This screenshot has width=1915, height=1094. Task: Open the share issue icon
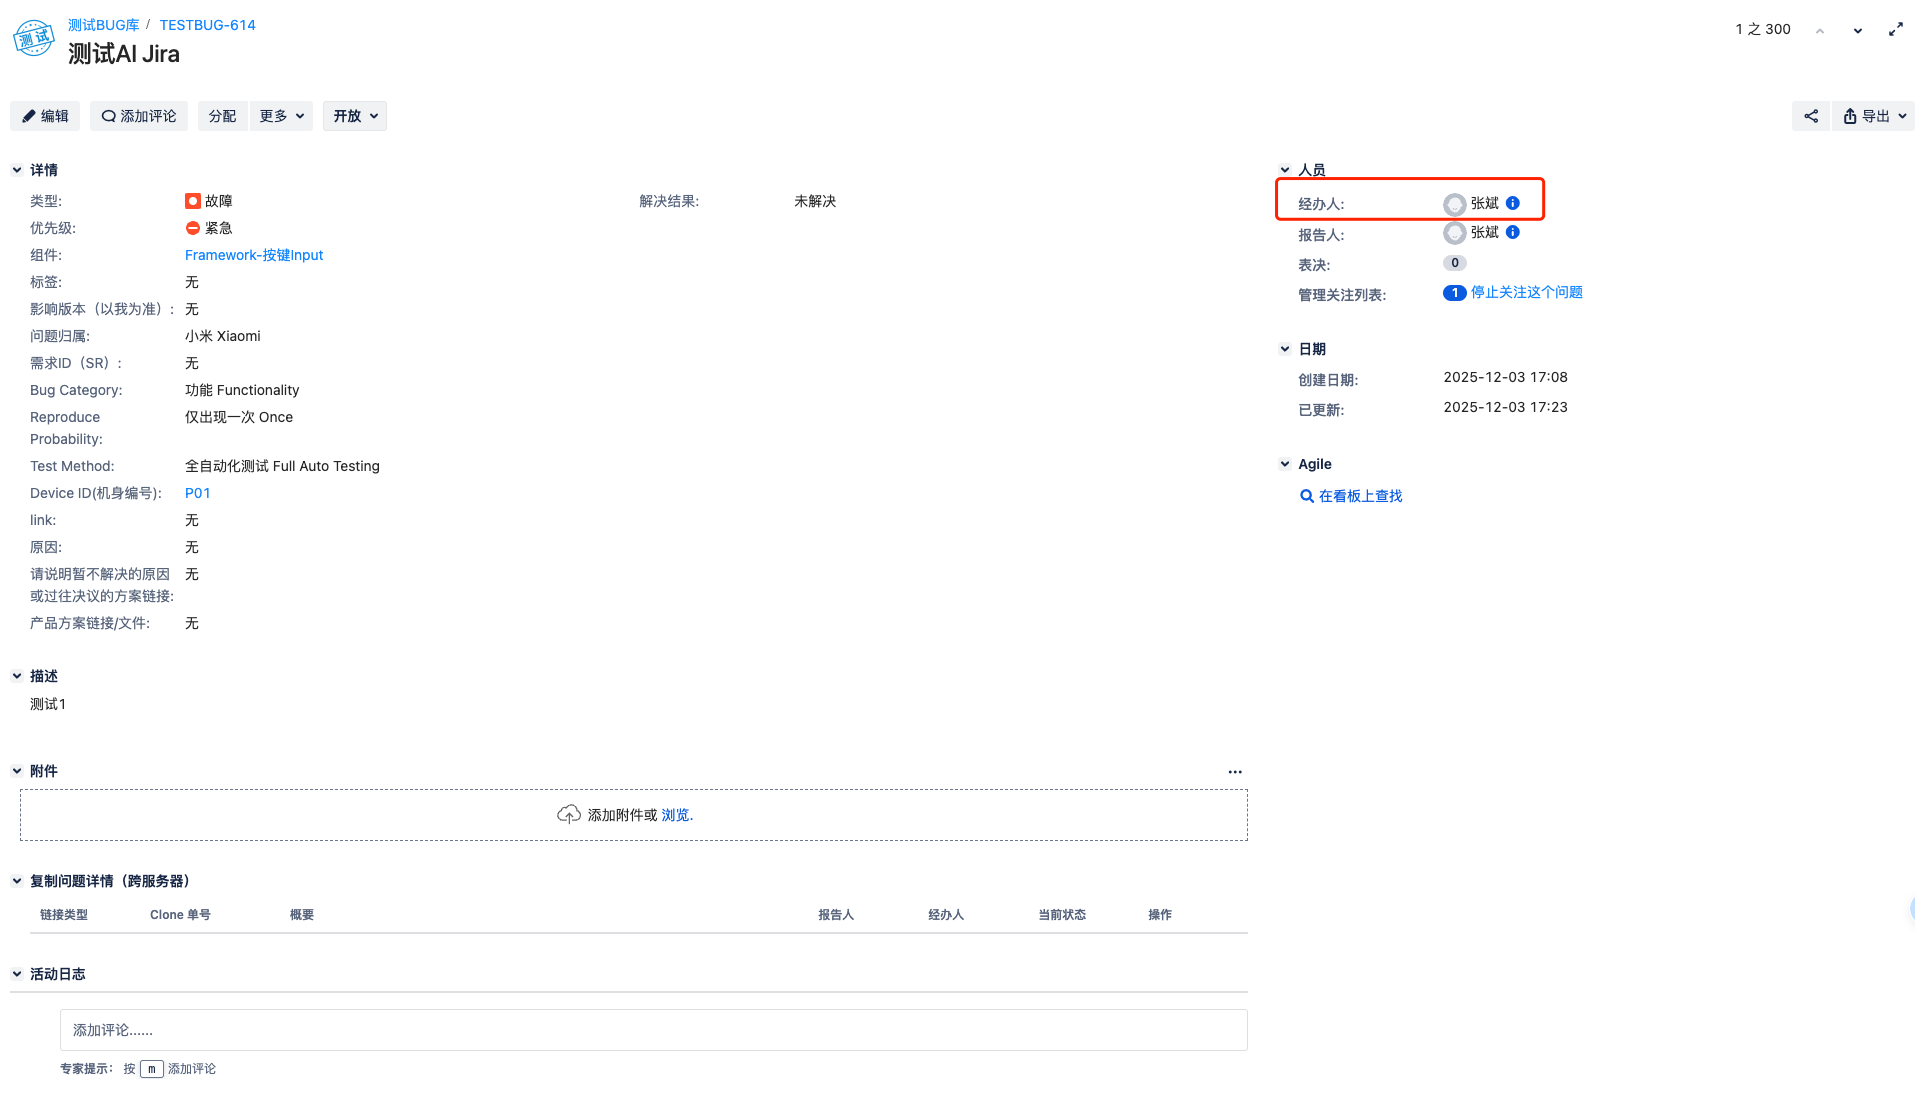click(x=1810, y=116)
